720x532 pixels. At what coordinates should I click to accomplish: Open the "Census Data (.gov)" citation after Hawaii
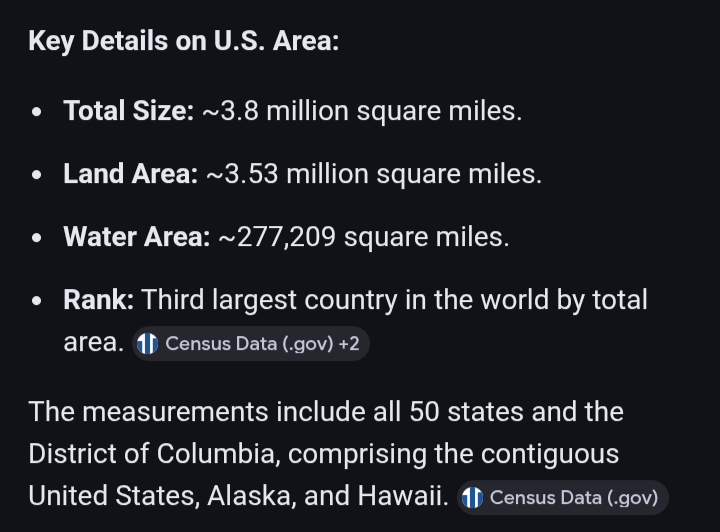562,497
